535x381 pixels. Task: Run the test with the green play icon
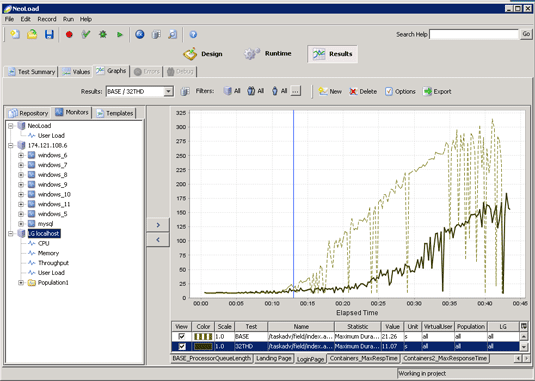(120, 34)
